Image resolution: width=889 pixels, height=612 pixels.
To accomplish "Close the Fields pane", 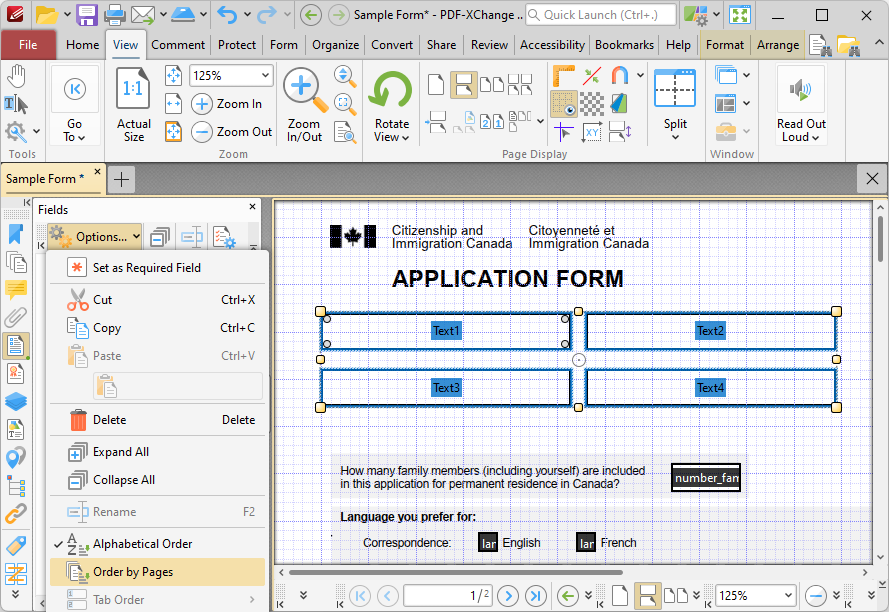I will (x=252, y=206).
